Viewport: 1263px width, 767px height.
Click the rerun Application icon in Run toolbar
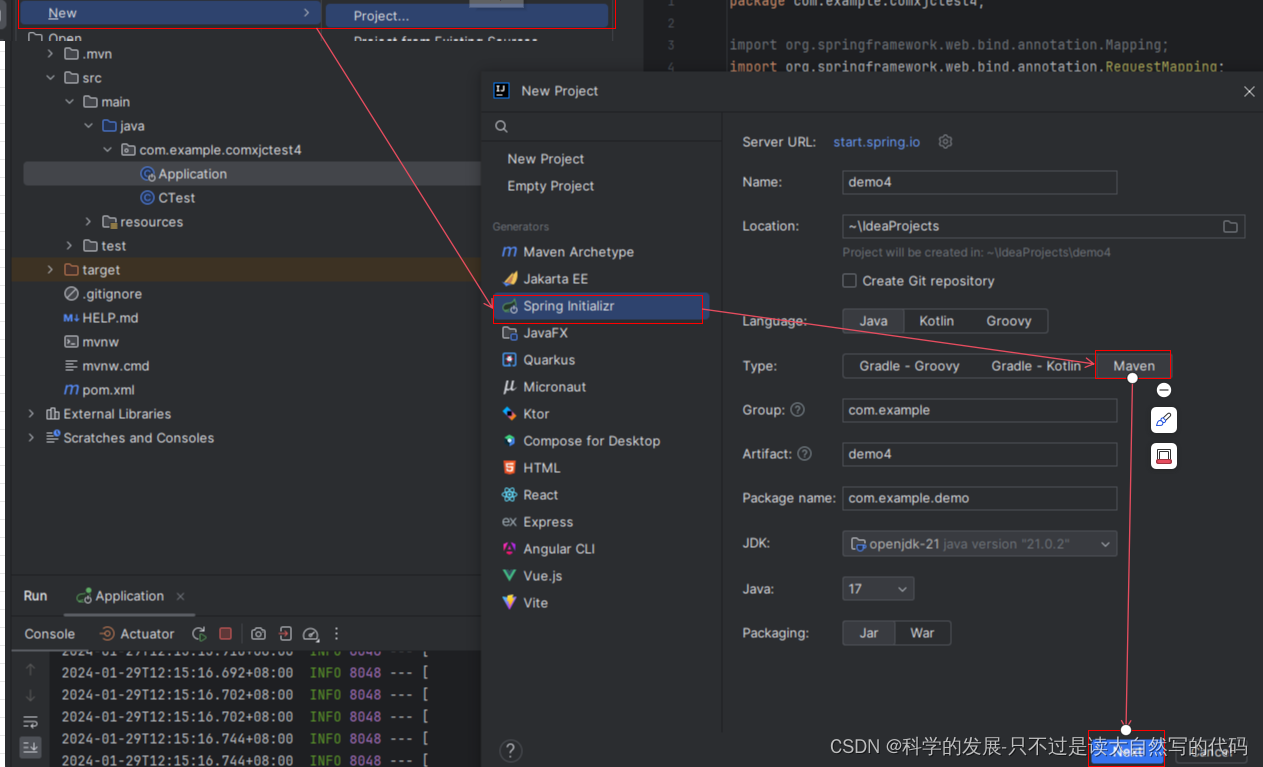[199, 634]
